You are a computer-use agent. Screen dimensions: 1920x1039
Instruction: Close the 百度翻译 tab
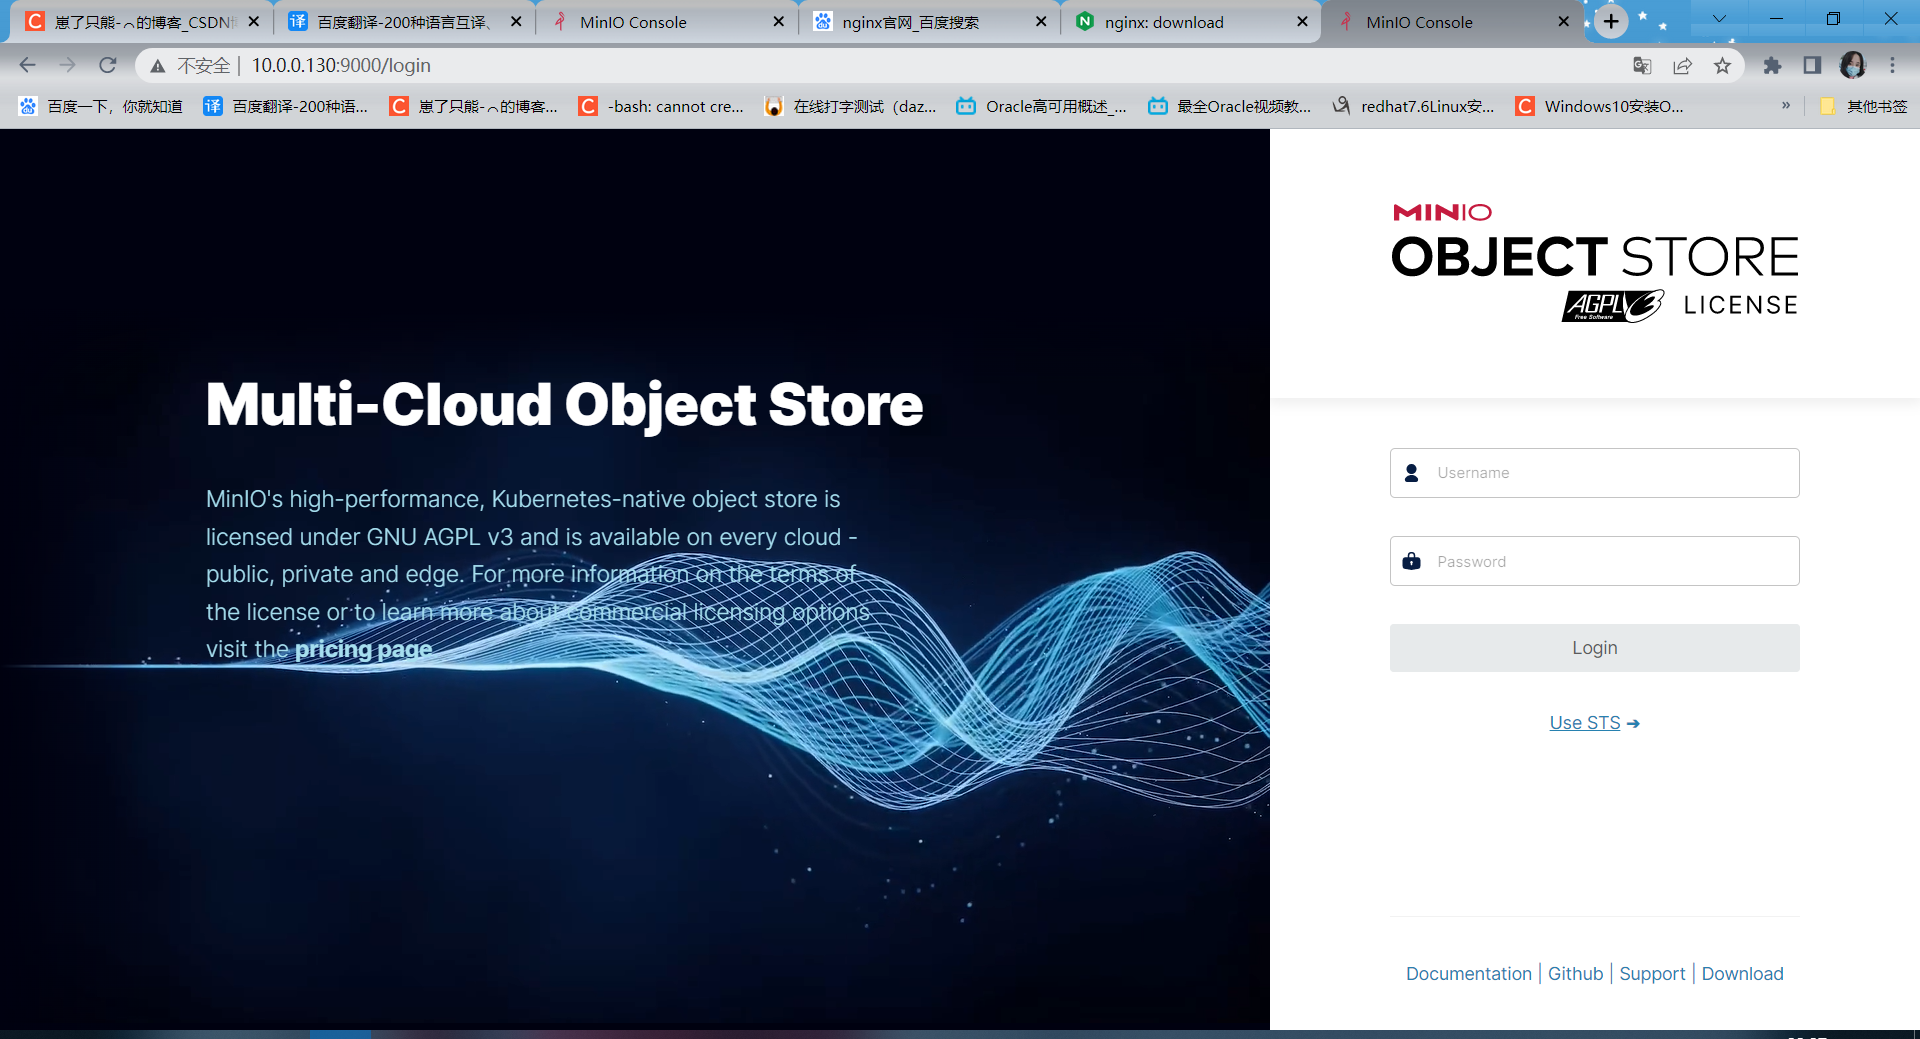[516, 21]
